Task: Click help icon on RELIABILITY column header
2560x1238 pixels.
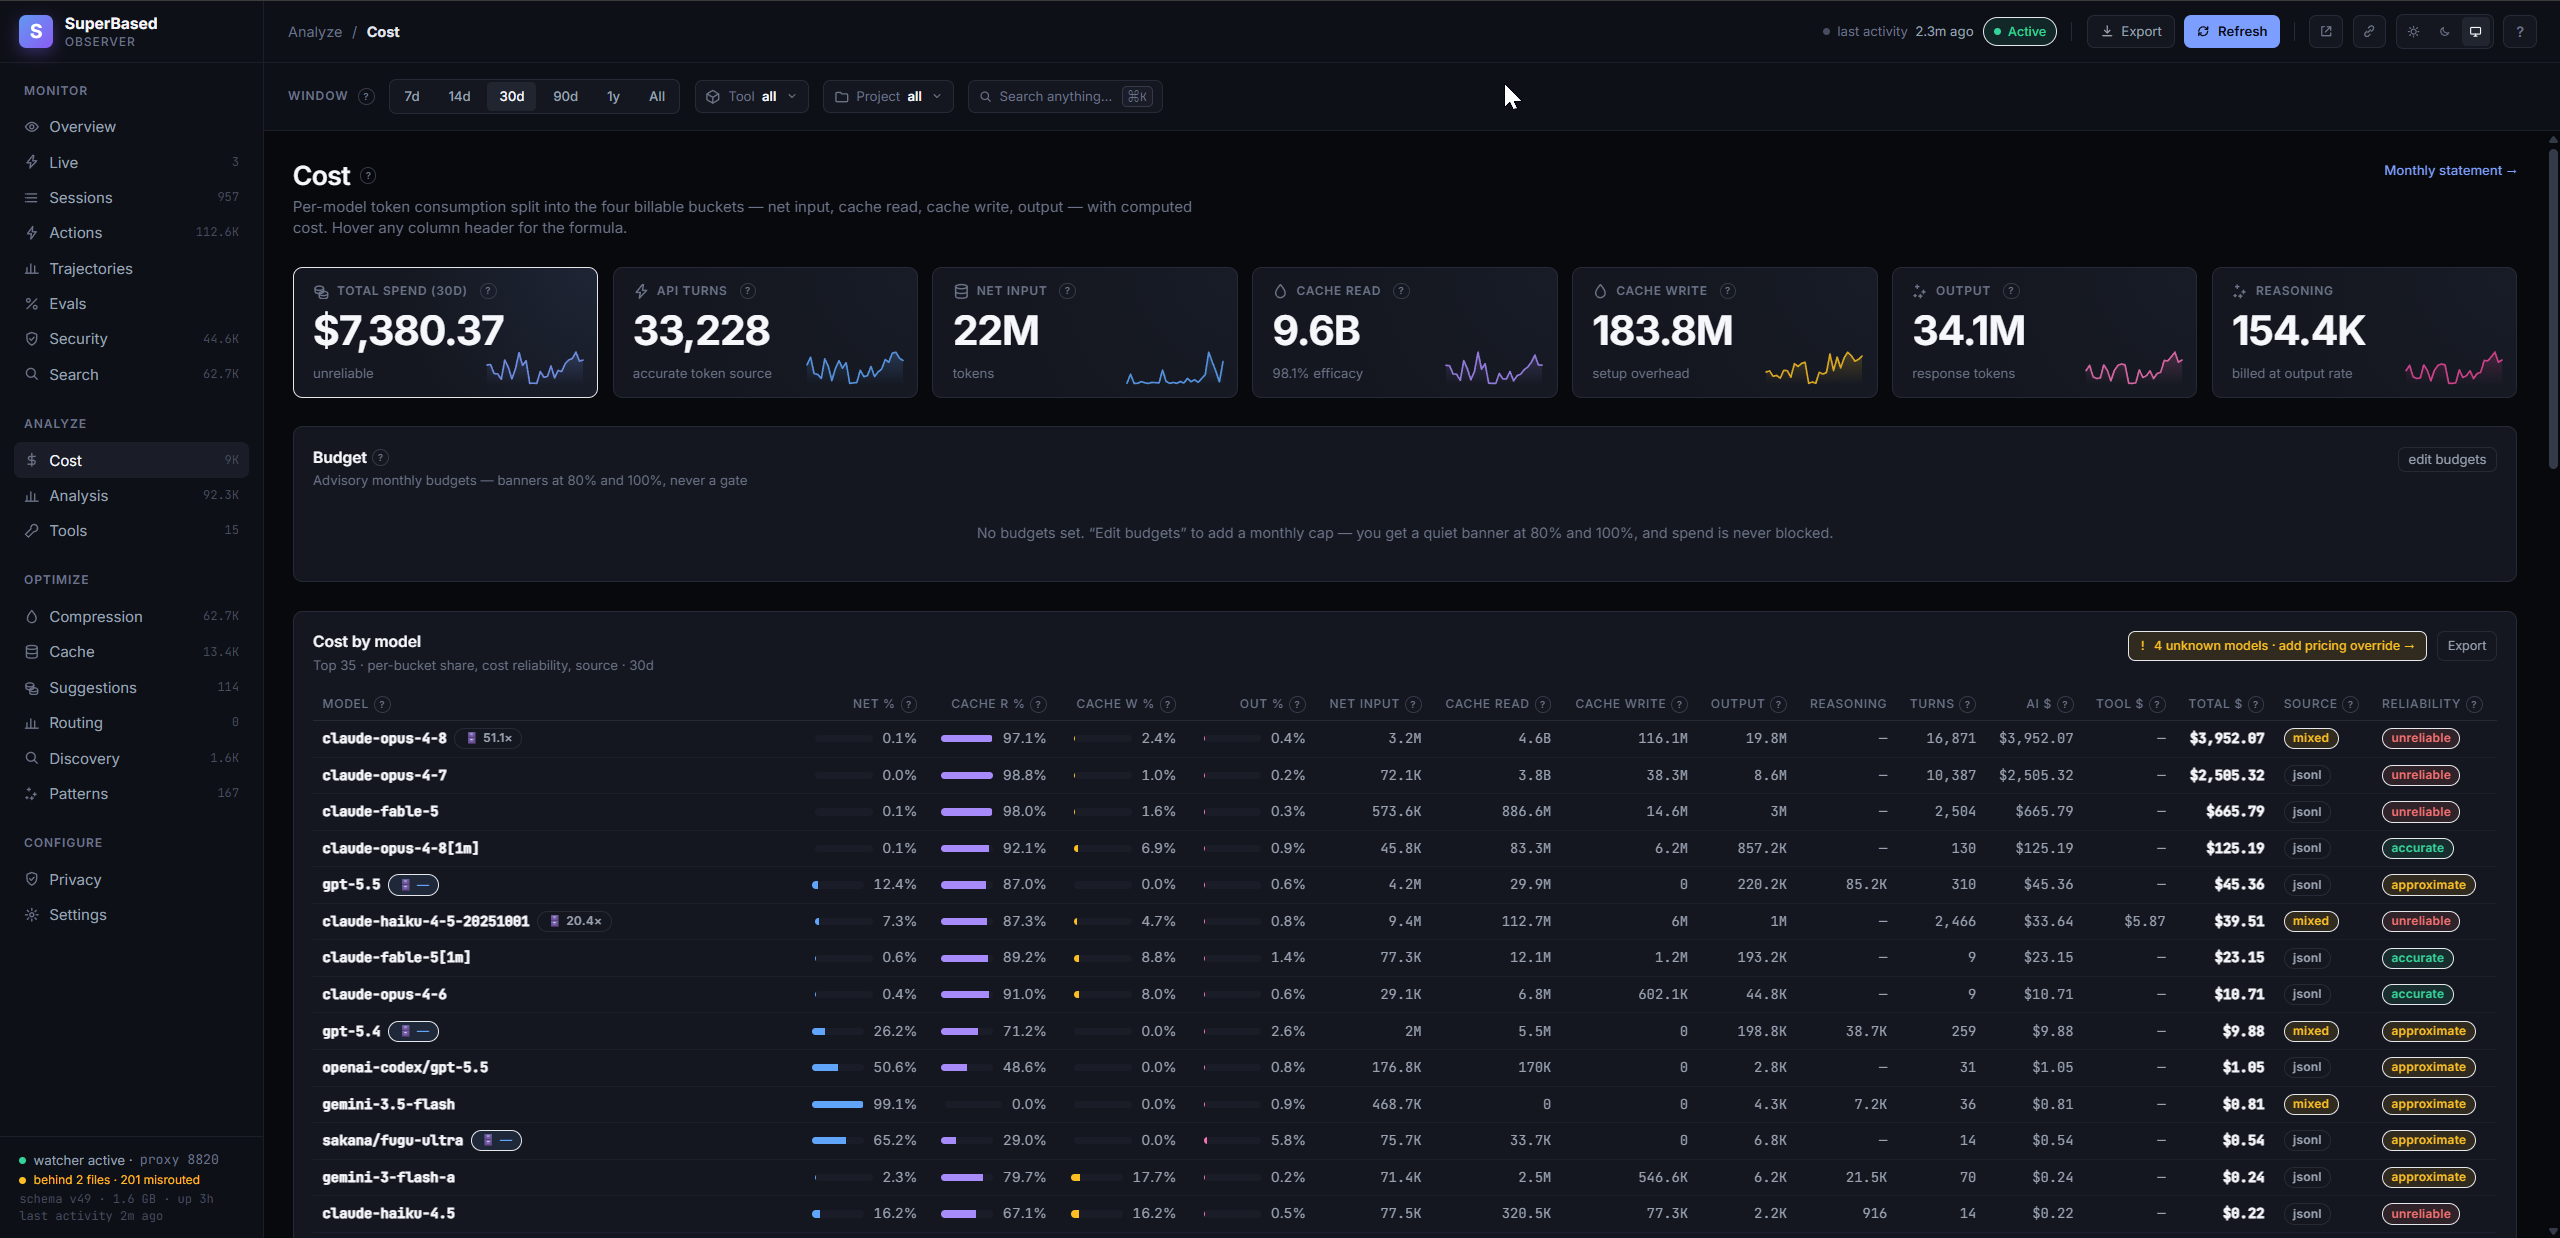Action: click(x=2474, y=704)
